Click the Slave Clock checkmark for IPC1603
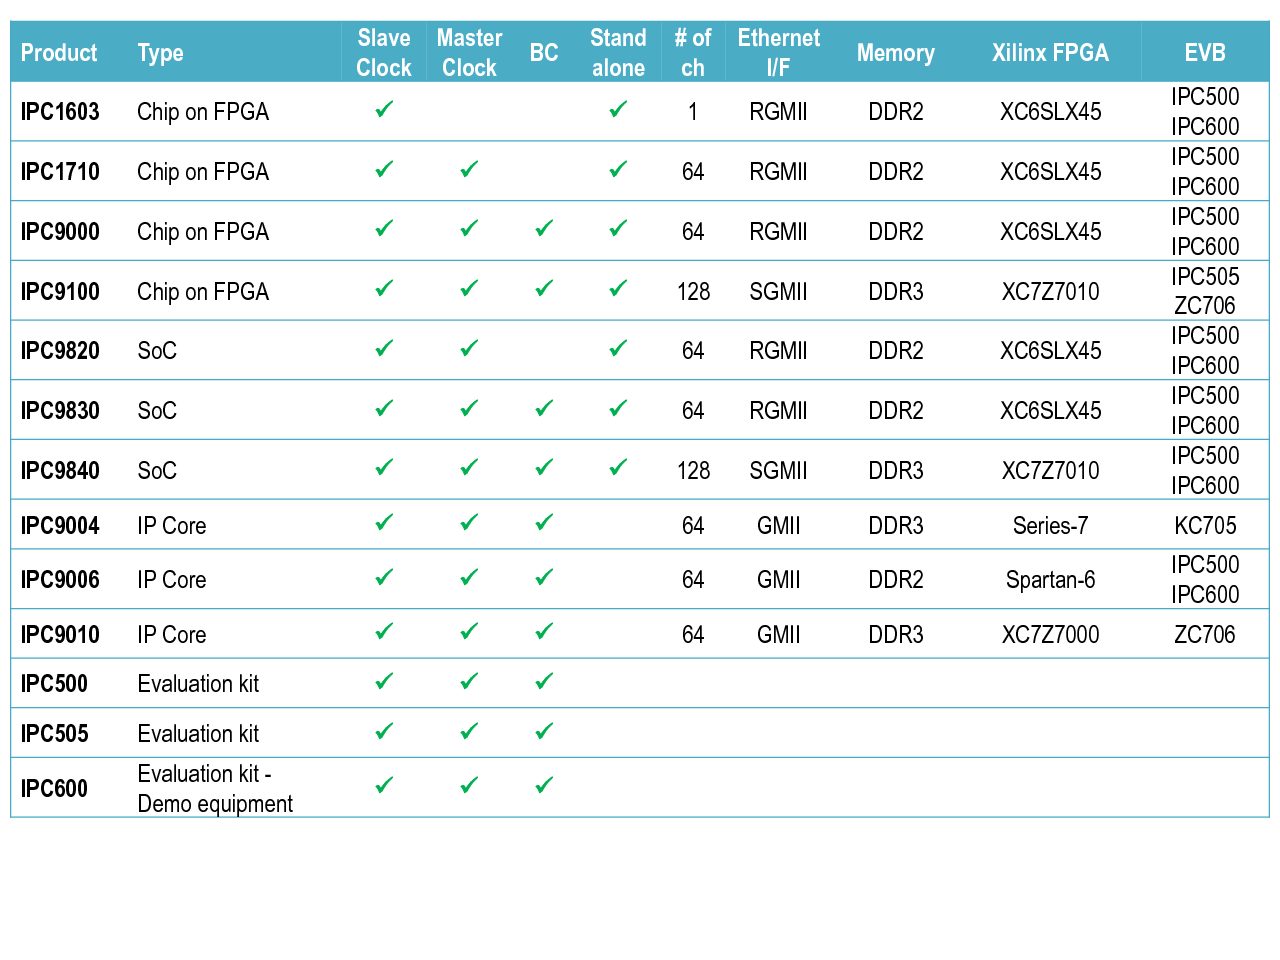This screenshot has height=960, width=1280. click(x=384, y=109)
